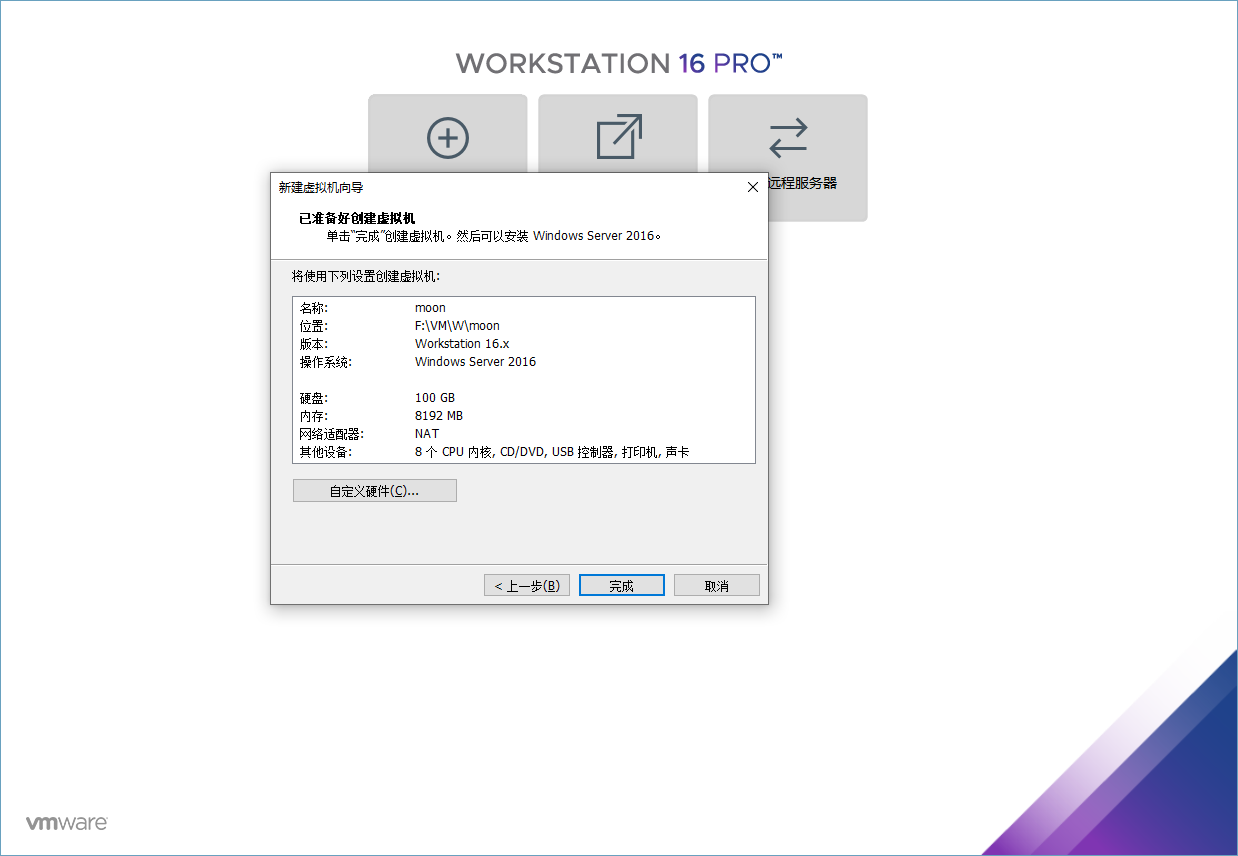Click the 名称: label in the settings list
The height and width of the screenshot is (856, 1238).
314,308
